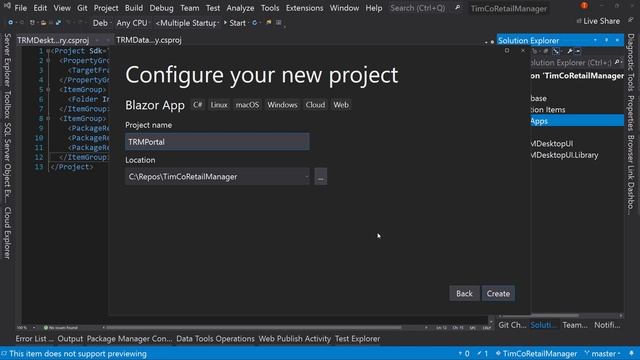Switch to the Notifications tab
Screen dimensions: 640x360
pyautogui.click(x=607, y=325)
